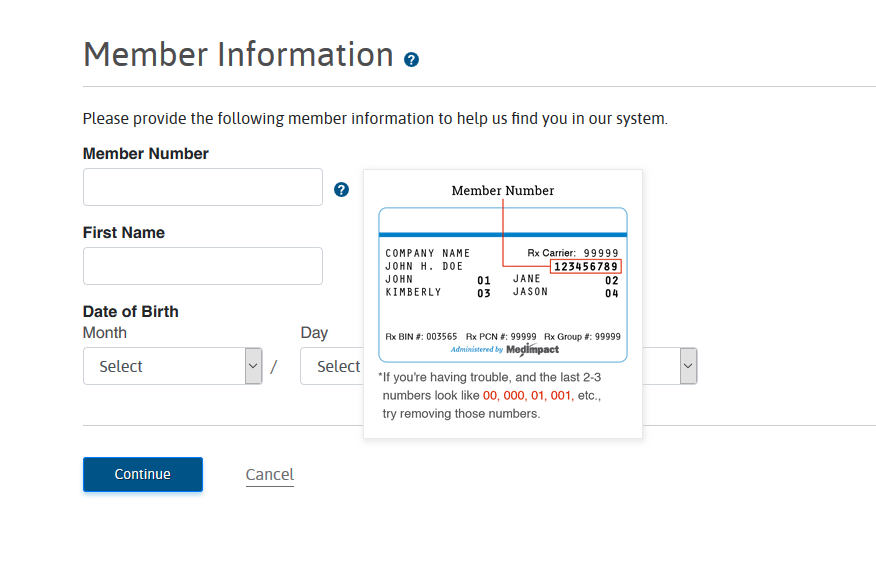Screen dimensions: 876x580
Task: Click the Member Number label above the card
Action: tap(502, 190)
